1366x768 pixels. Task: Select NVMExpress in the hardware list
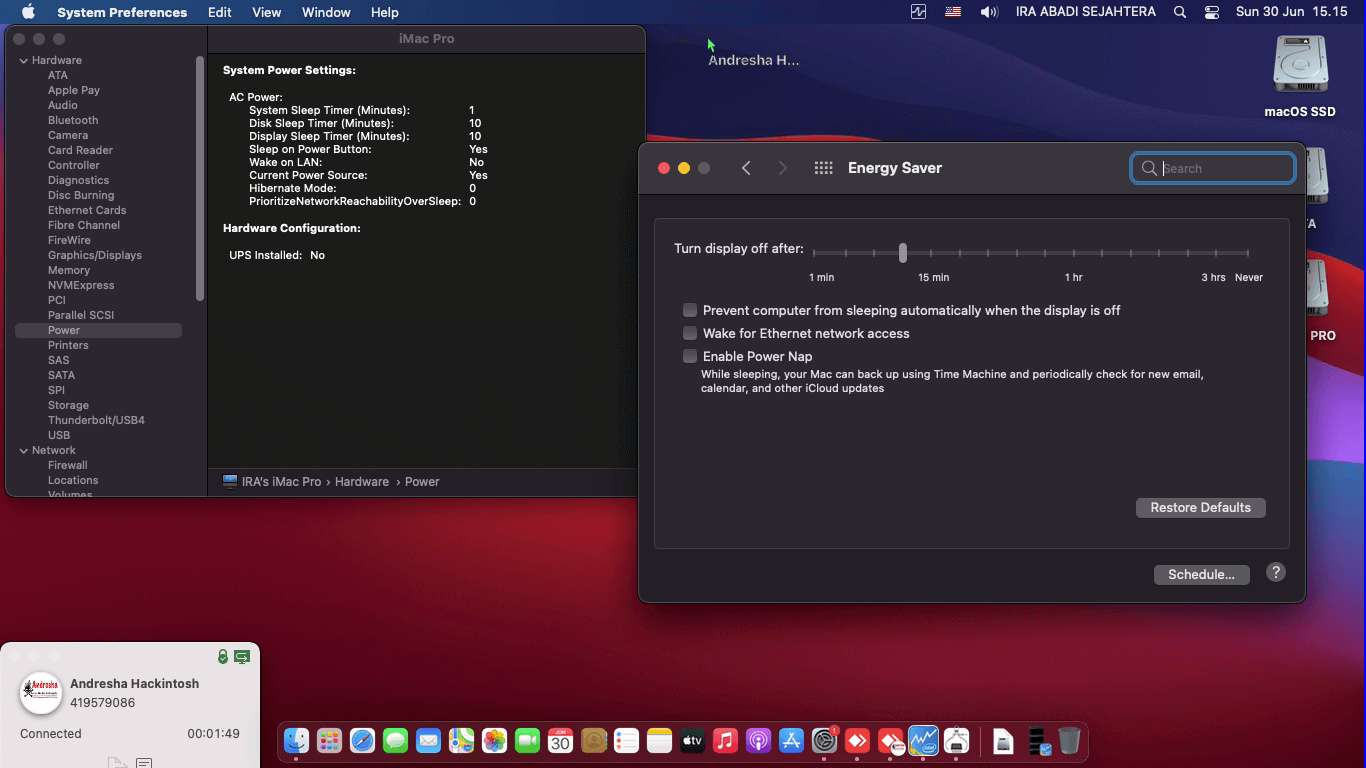[x=81, y=285]
